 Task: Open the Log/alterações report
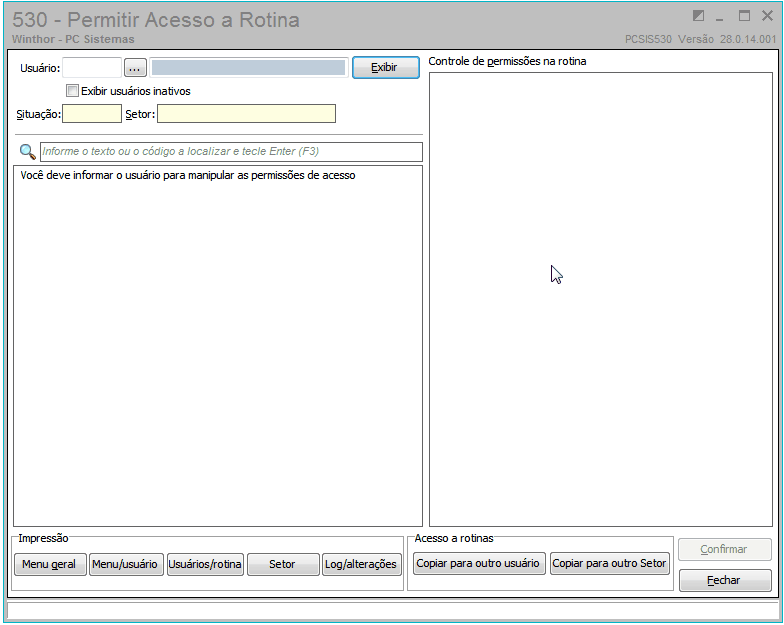click(362, 564)
